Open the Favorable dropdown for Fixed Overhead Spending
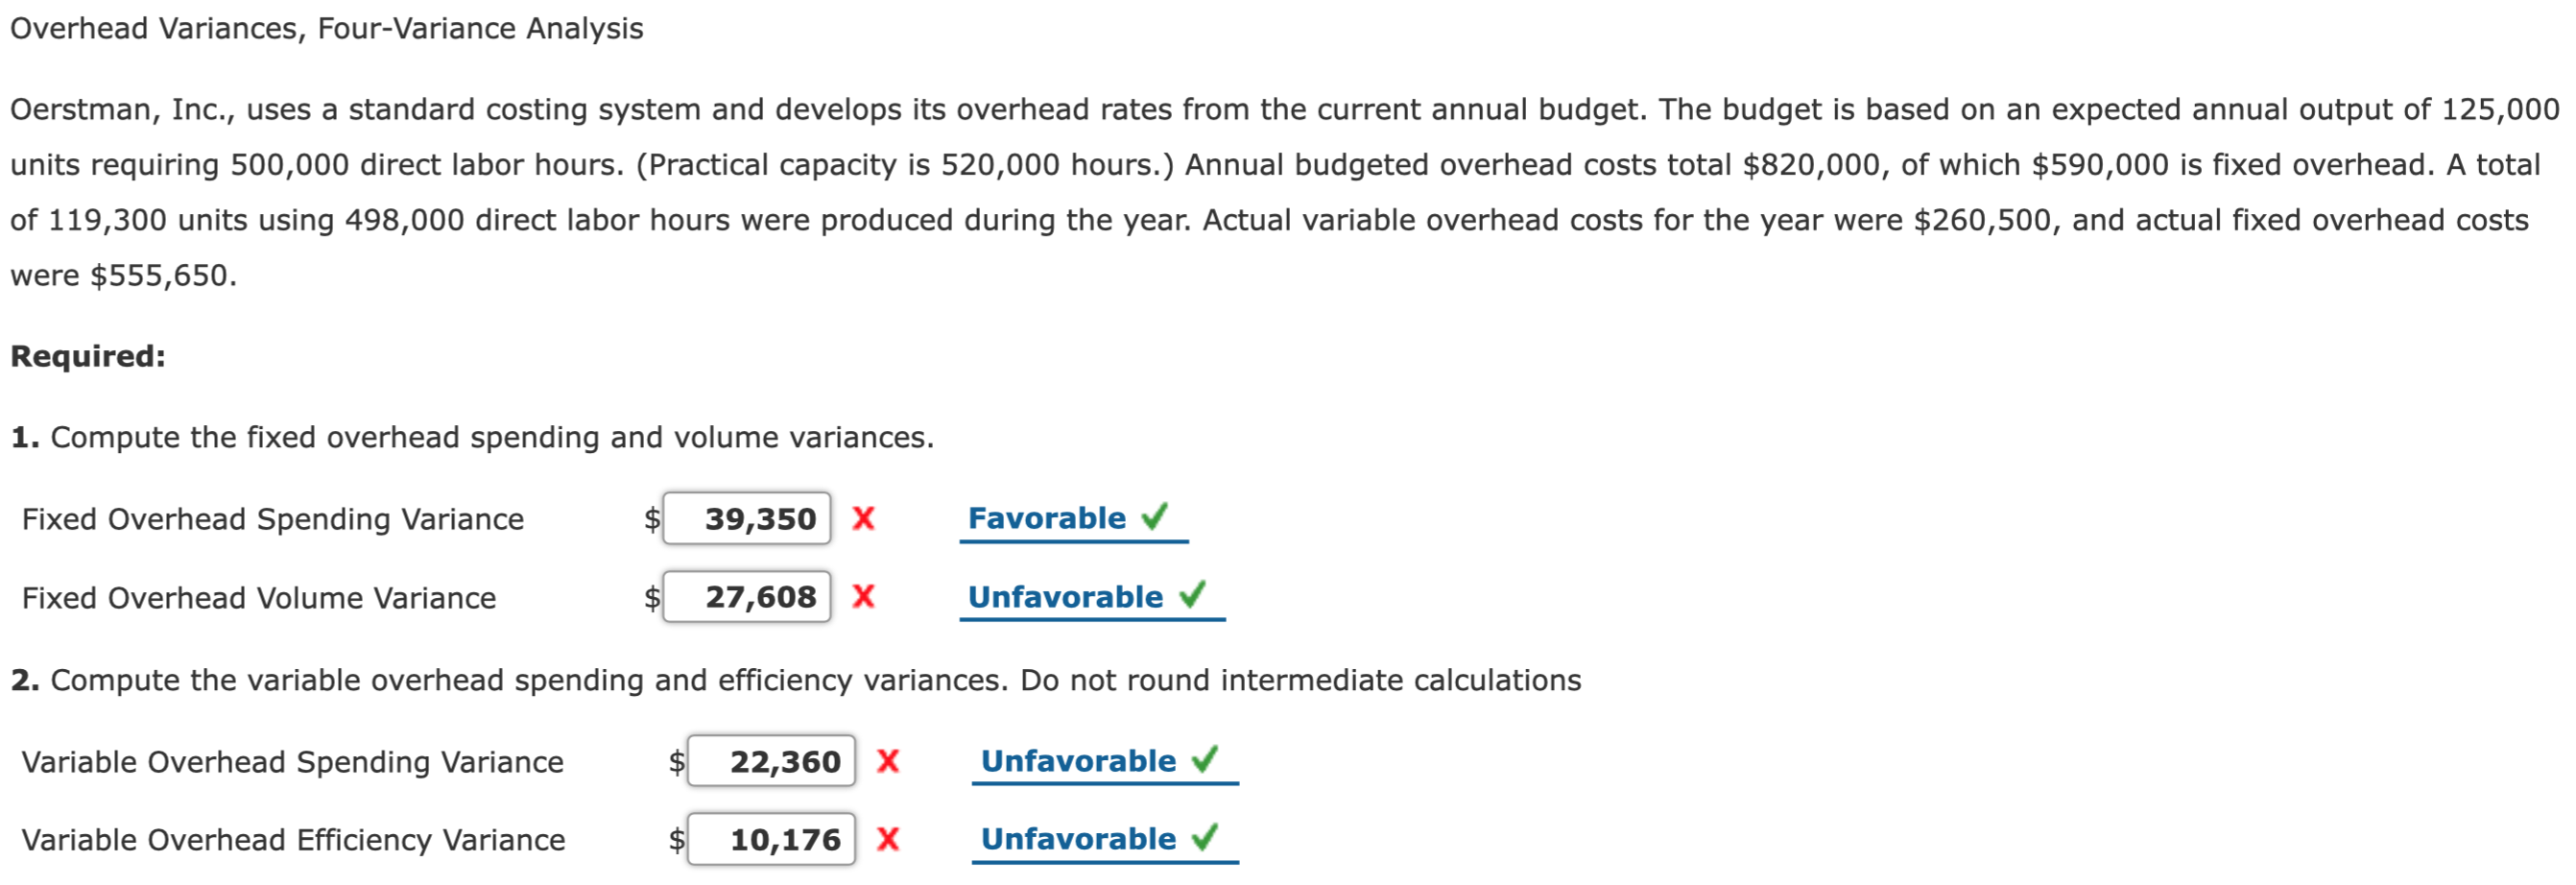 (x=1045, y=517)
